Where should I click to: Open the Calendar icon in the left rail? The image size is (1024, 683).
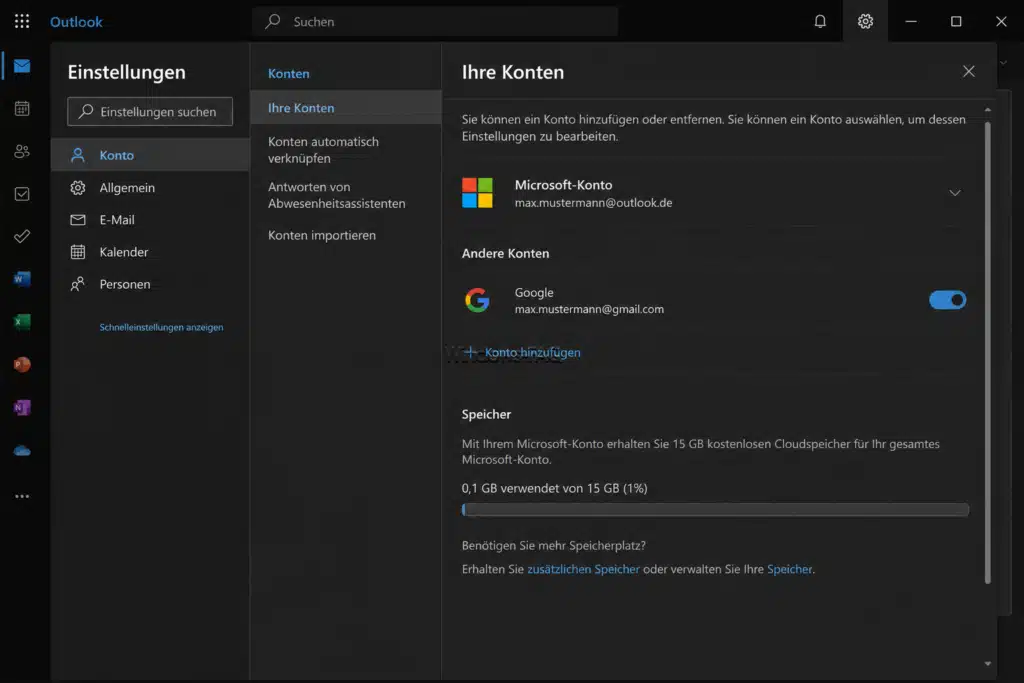click(22, 108)
